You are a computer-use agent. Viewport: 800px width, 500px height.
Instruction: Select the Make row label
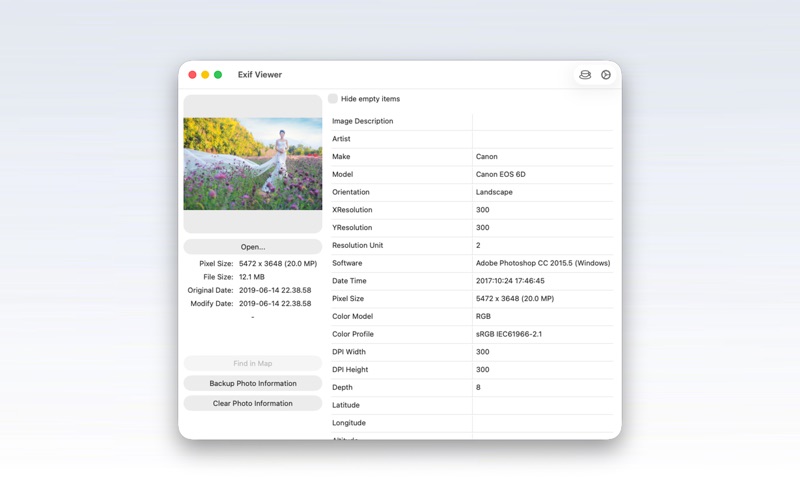341,157
